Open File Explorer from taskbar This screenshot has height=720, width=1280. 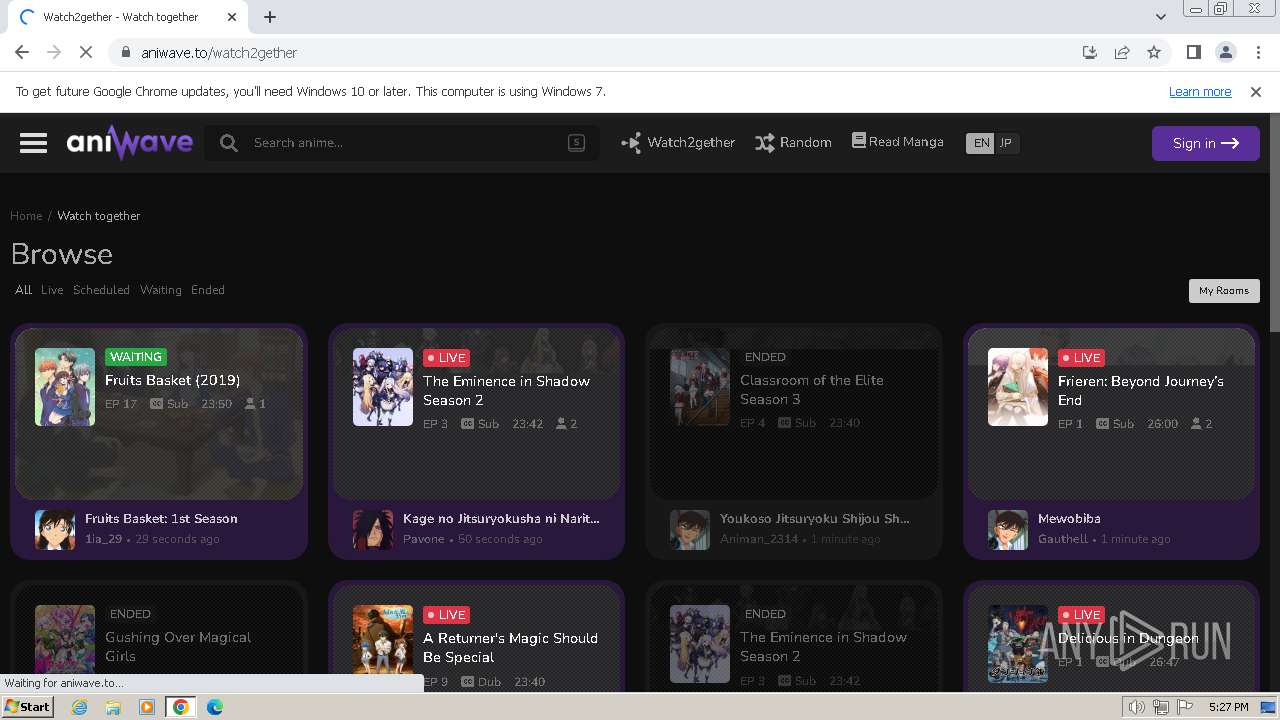click(x=113, y=707)
